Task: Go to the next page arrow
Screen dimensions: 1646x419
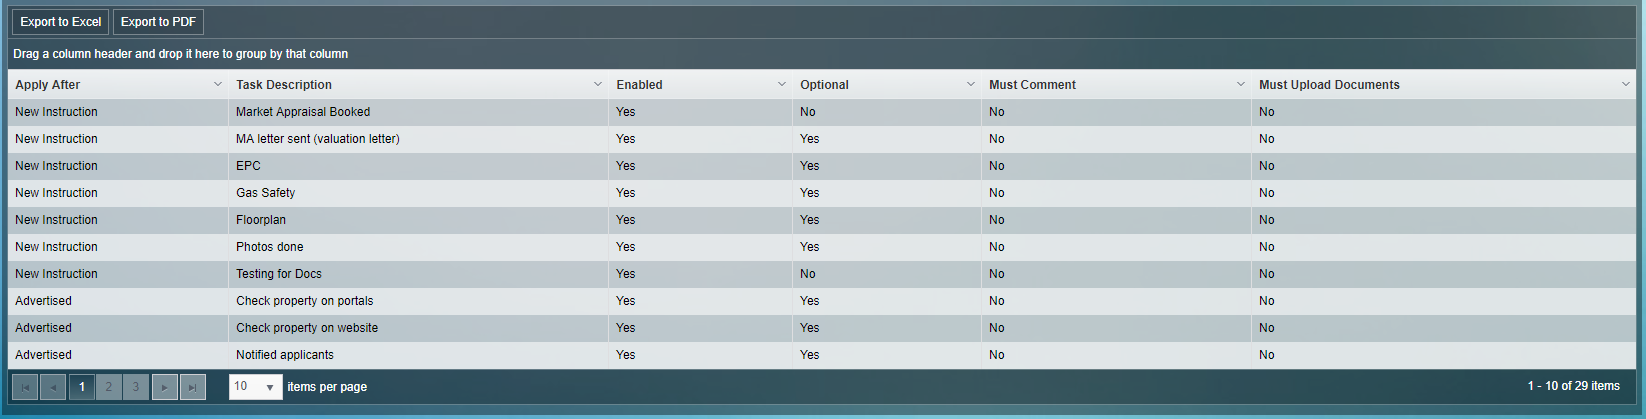Action: click(x=165, y=387)
